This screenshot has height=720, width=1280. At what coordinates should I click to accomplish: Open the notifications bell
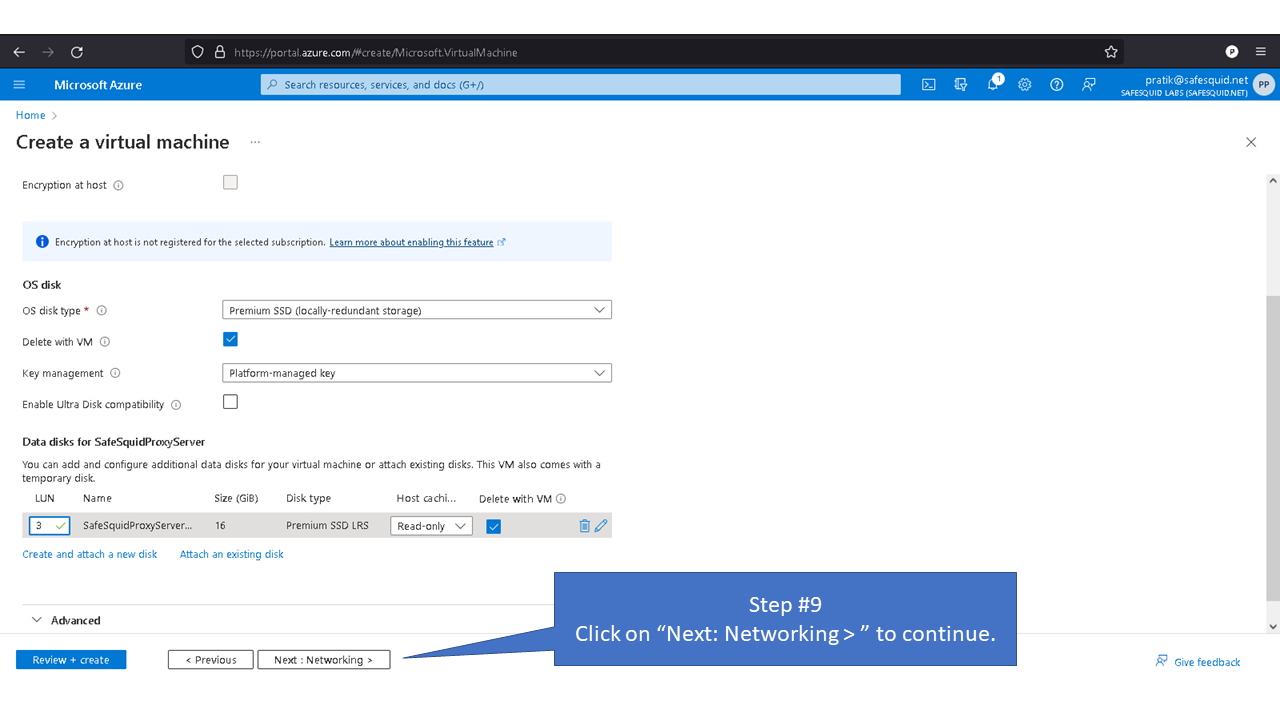click(993, 85)
